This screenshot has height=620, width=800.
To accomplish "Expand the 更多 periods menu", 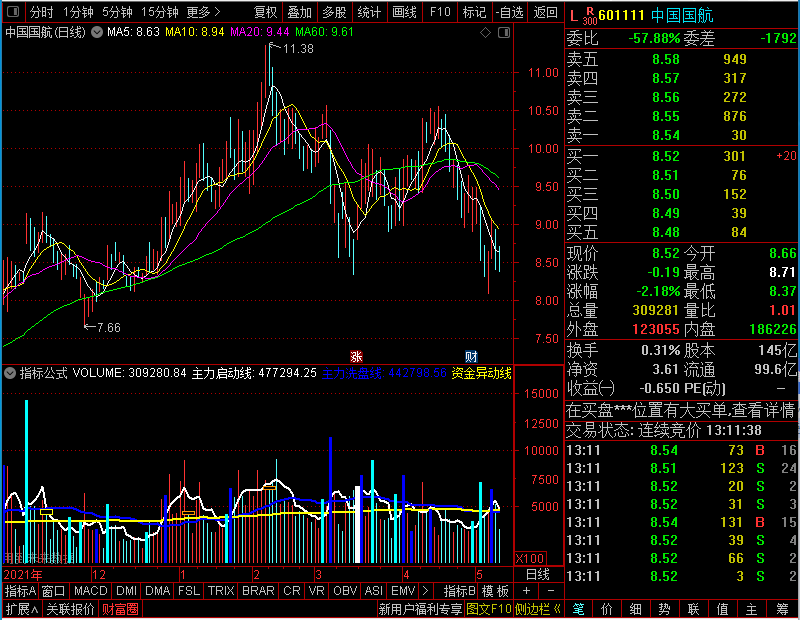I will pyautogui.click(x=203, y=12).
